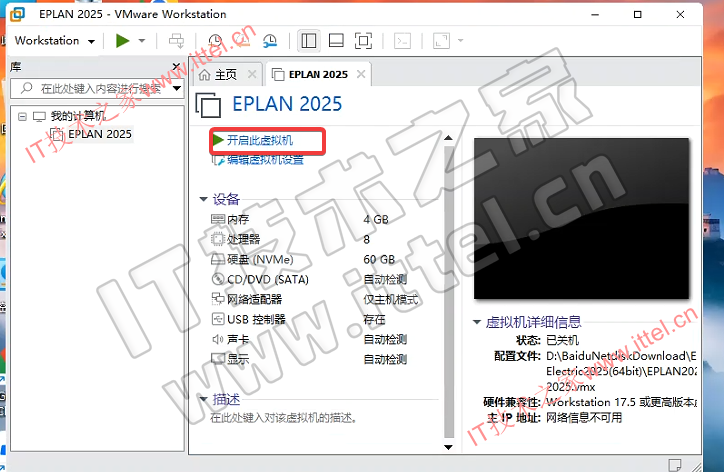
Task: Click the 60 GB disk value
Action: (x=379, y=260)
